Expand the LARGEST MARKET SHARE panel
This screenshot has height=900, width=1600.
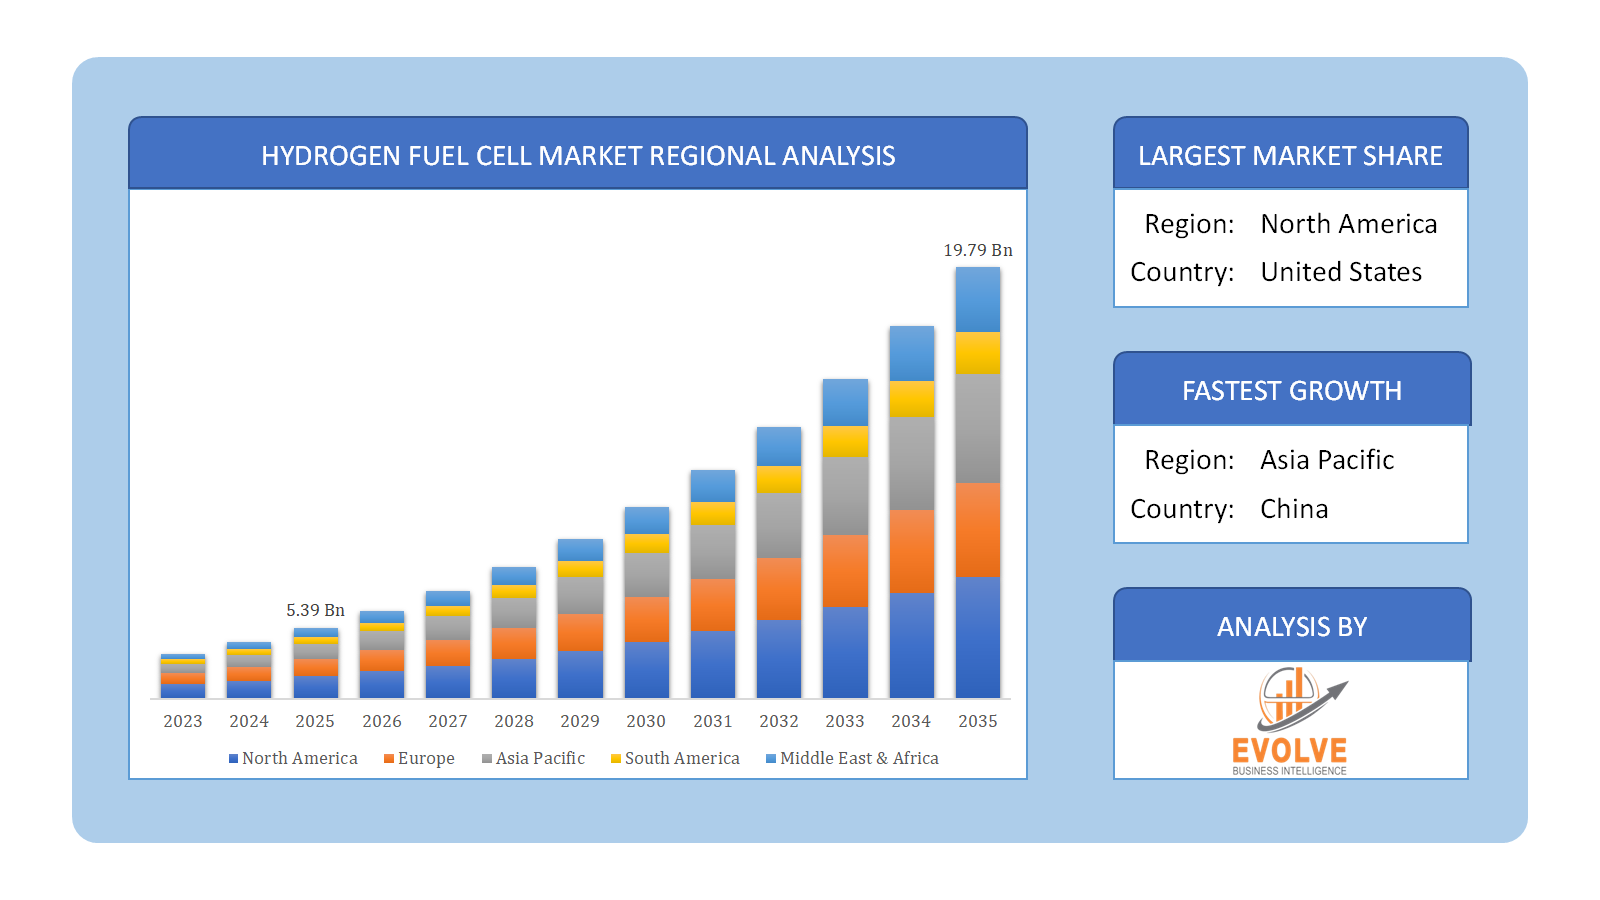coord(1289,155)
